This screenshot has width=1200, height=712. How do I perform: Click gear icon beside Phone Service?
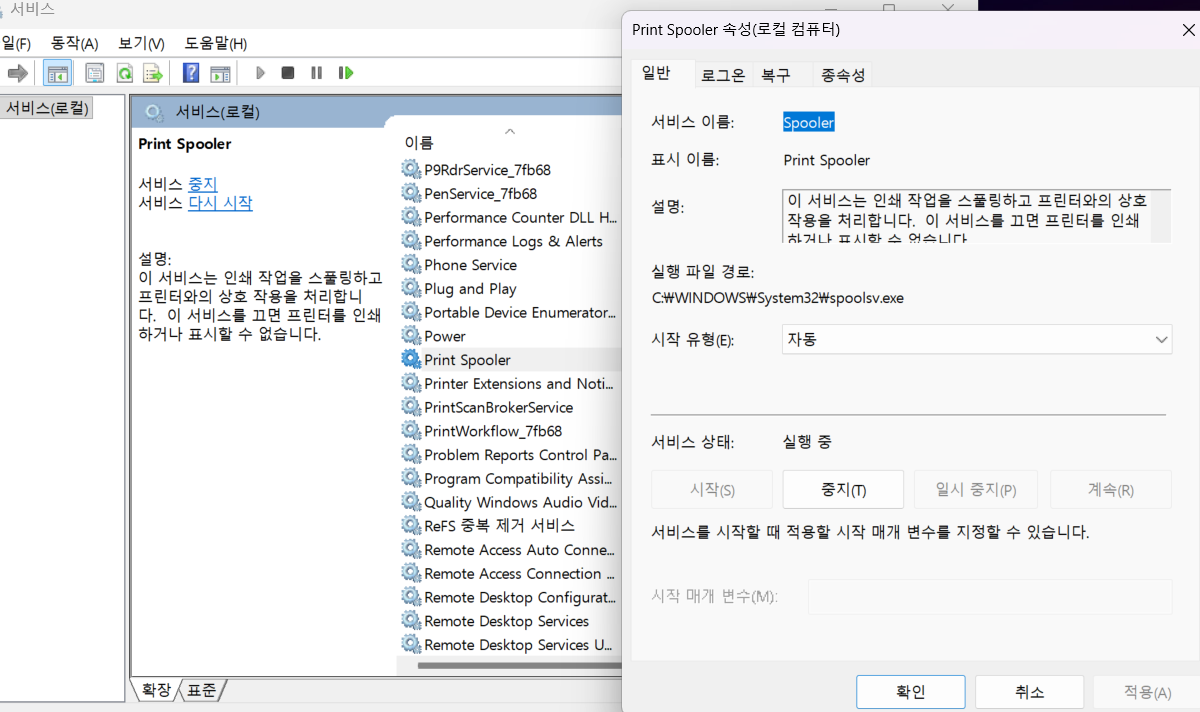pos(411,265)
